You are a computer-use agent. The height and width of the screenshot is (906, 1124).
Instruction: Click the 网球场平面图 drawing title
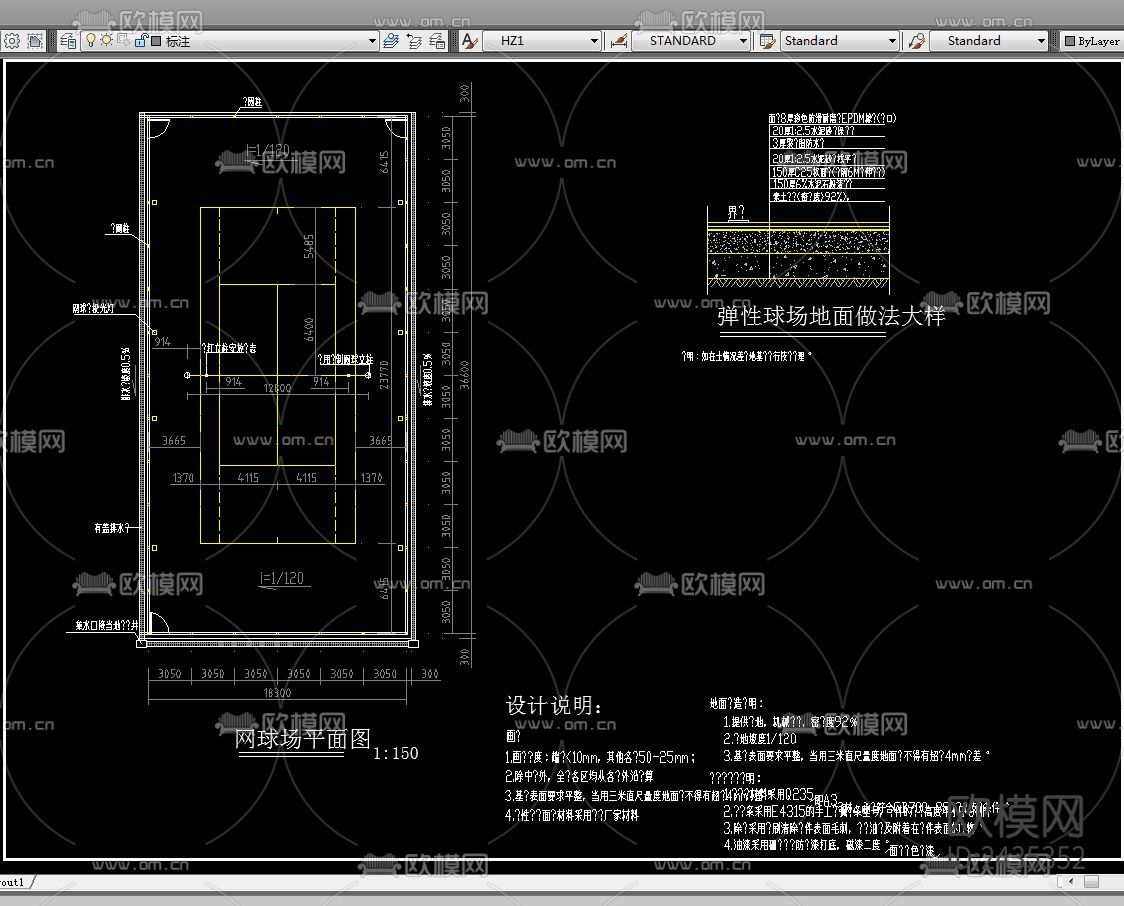coord(302,738)
